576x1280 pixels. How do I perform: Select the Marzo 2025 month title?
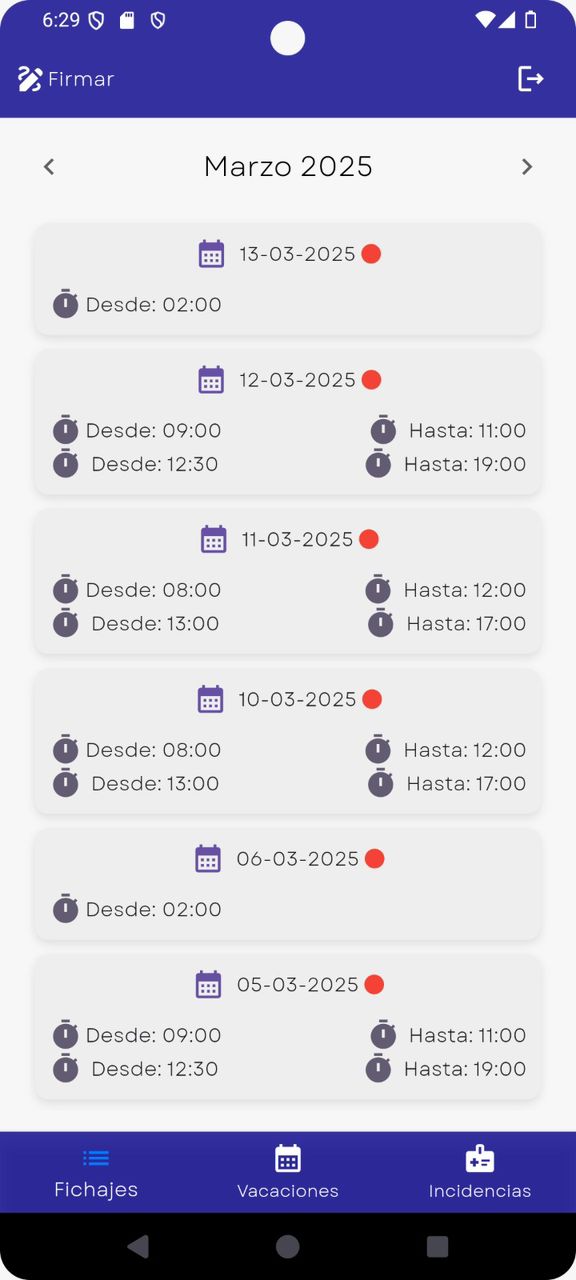(x=288, y=167)
